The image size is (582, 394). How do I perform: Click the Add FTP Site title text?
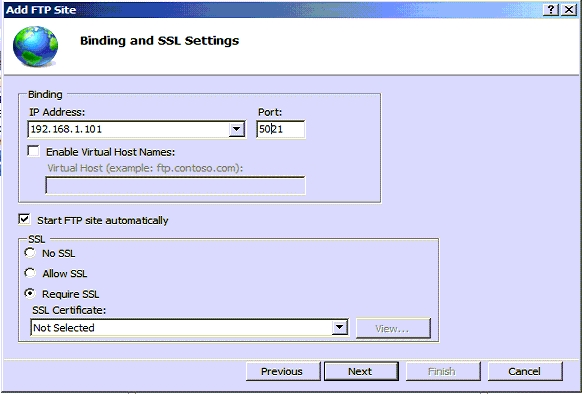point(41,10)
